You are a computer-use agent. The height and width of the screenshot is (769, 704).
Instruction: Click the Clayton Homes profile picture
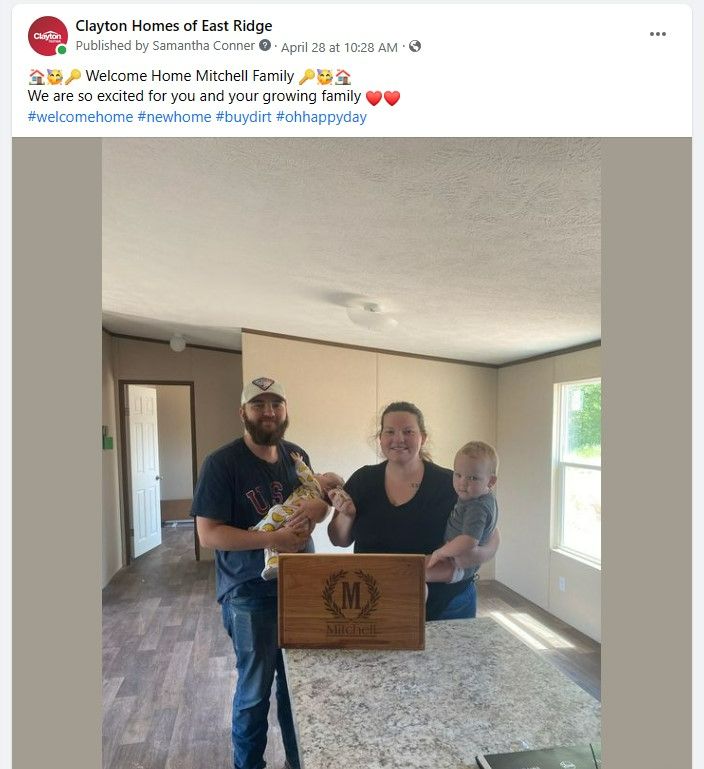(x=48, y=36)
